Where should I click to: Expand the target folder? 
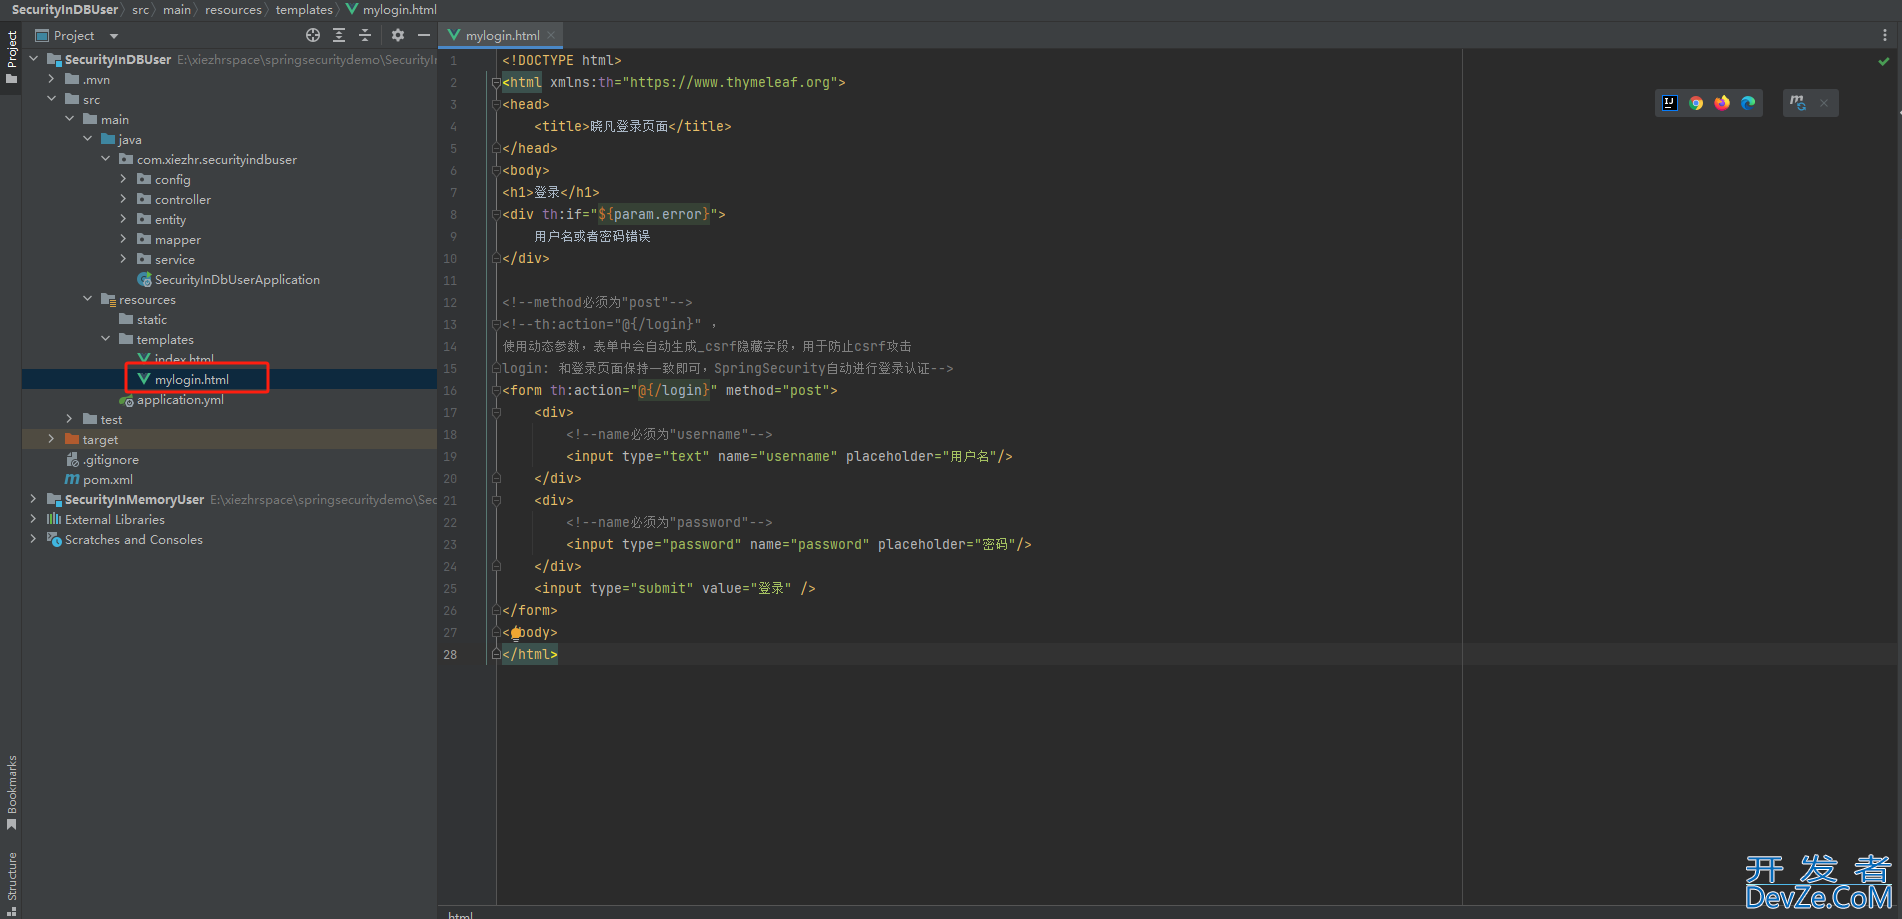51,439
